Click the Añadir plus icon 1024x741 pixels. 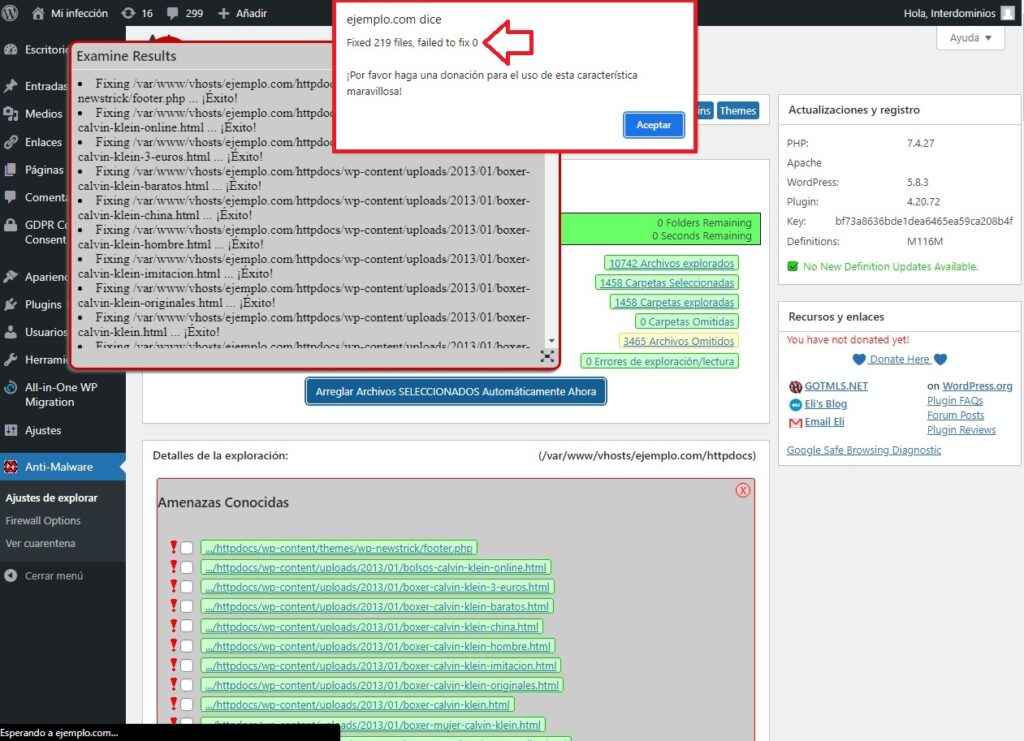(223, 13)
